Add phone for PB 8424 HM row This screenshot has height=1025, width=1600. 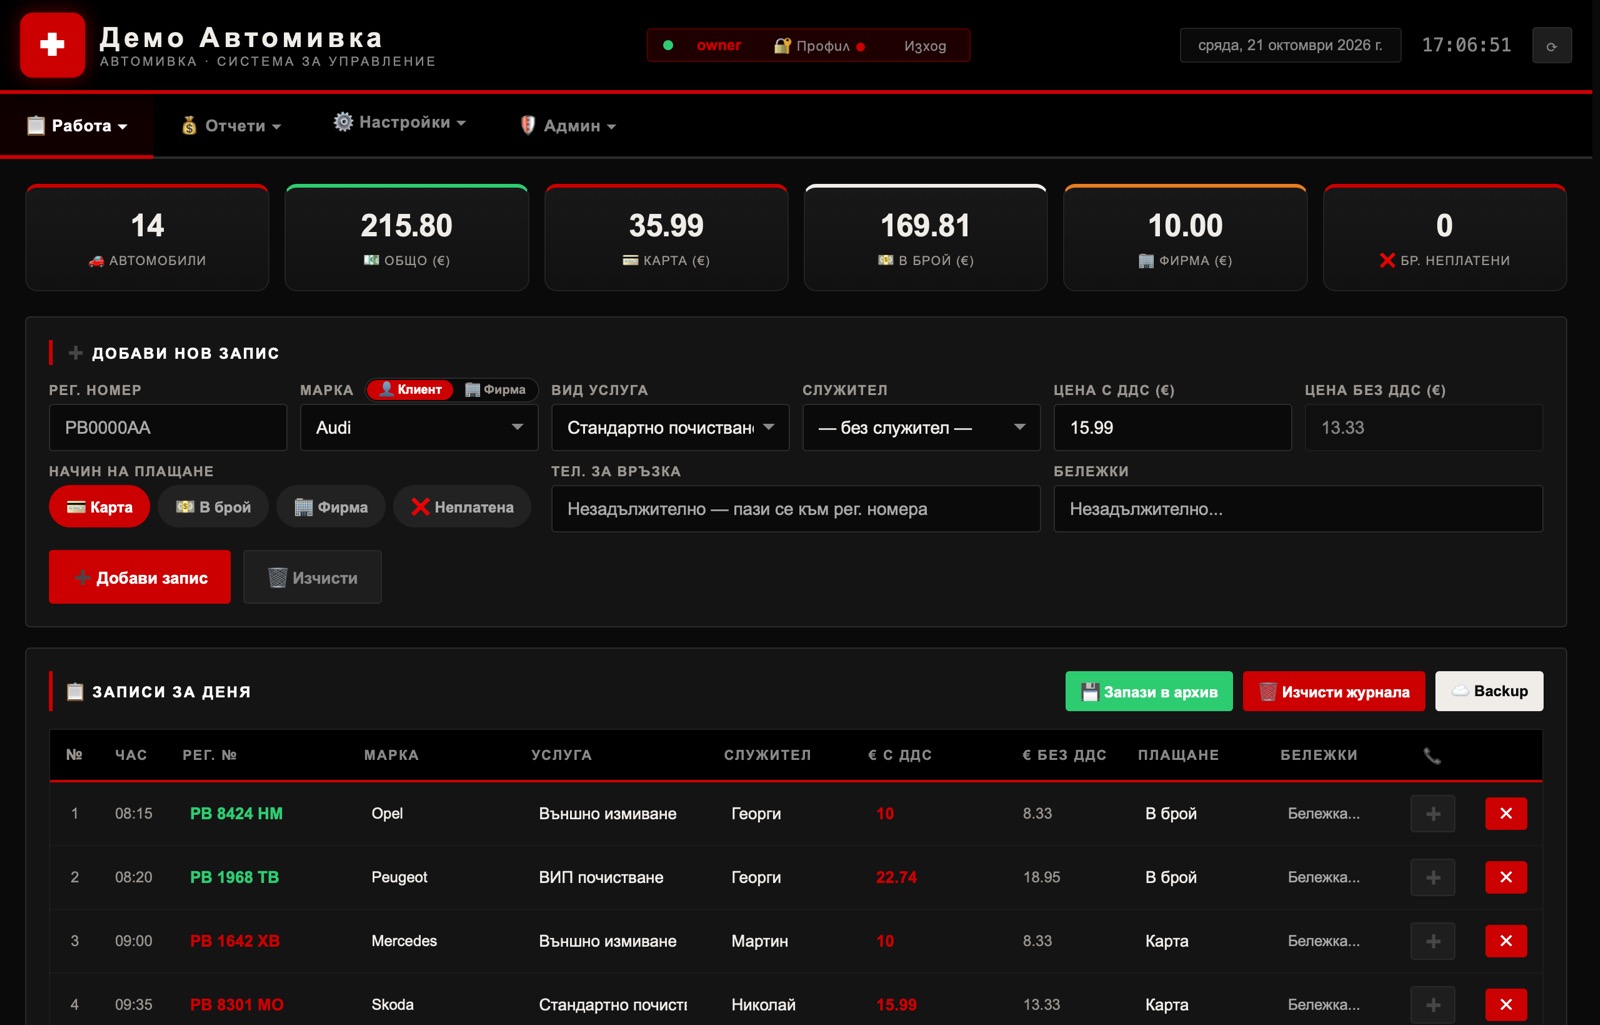point(1432,814)
